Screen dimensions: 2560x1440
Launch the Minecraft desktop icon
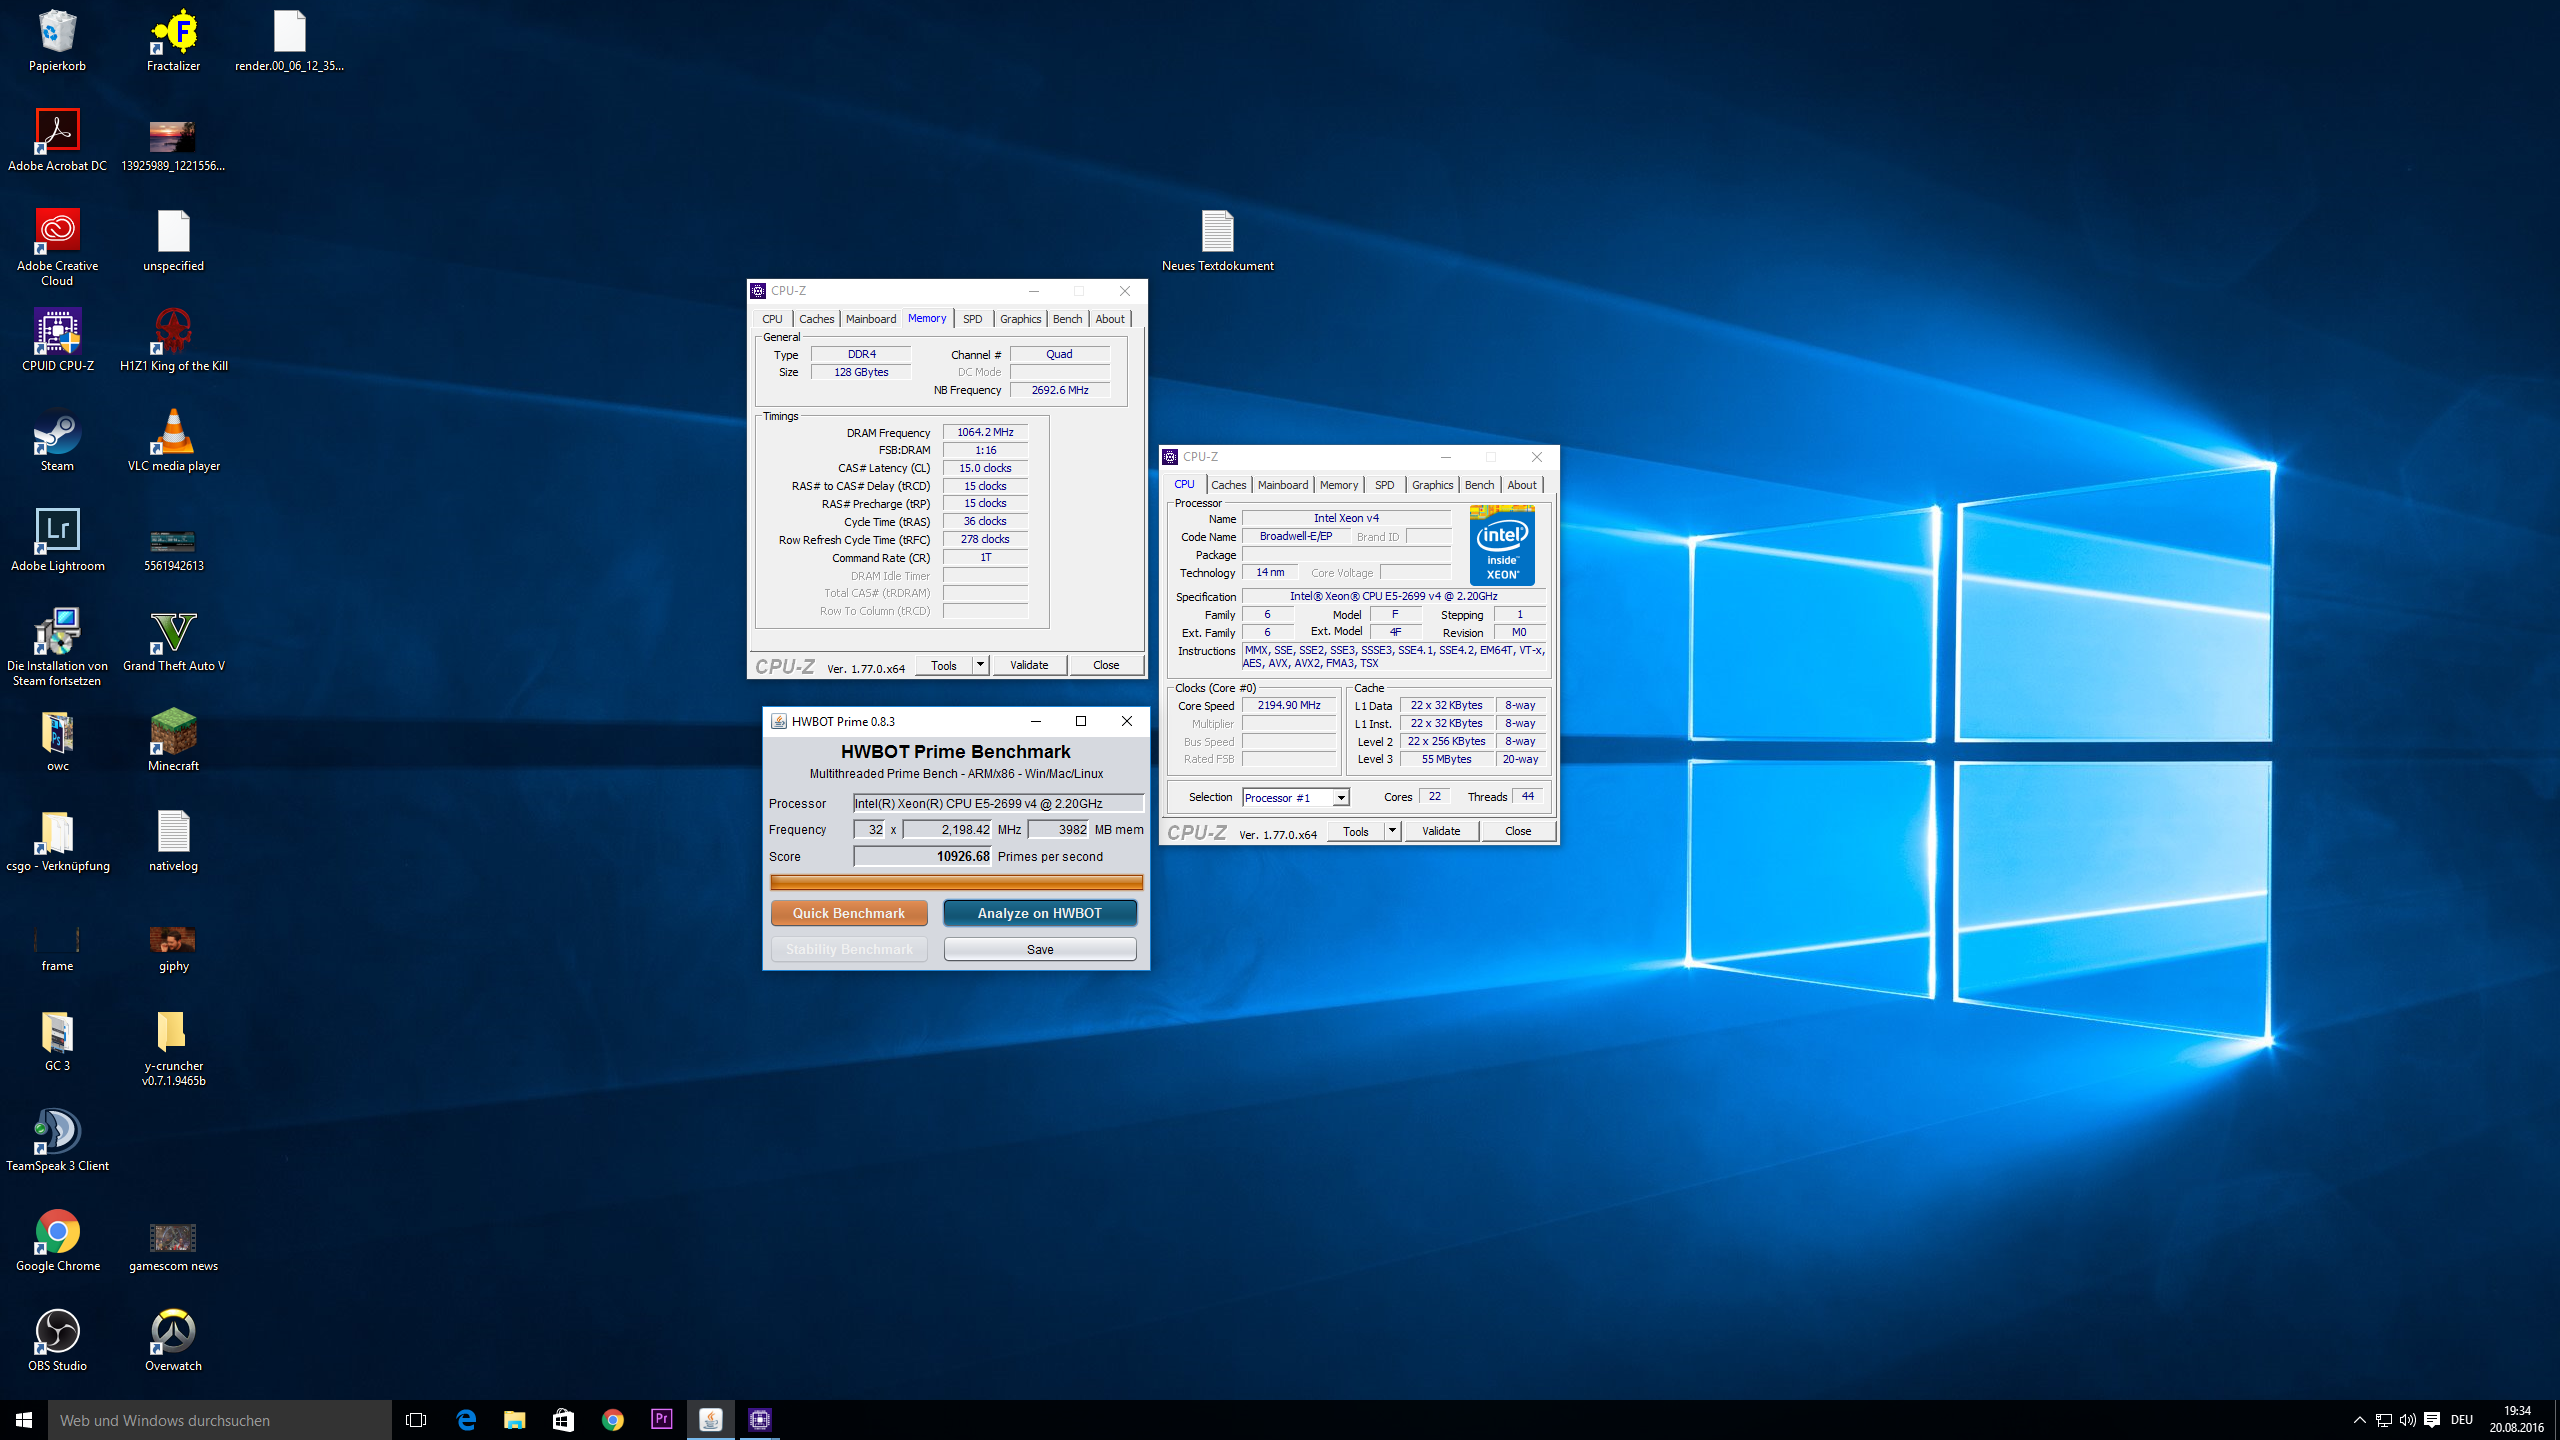(x=173, y=741)
